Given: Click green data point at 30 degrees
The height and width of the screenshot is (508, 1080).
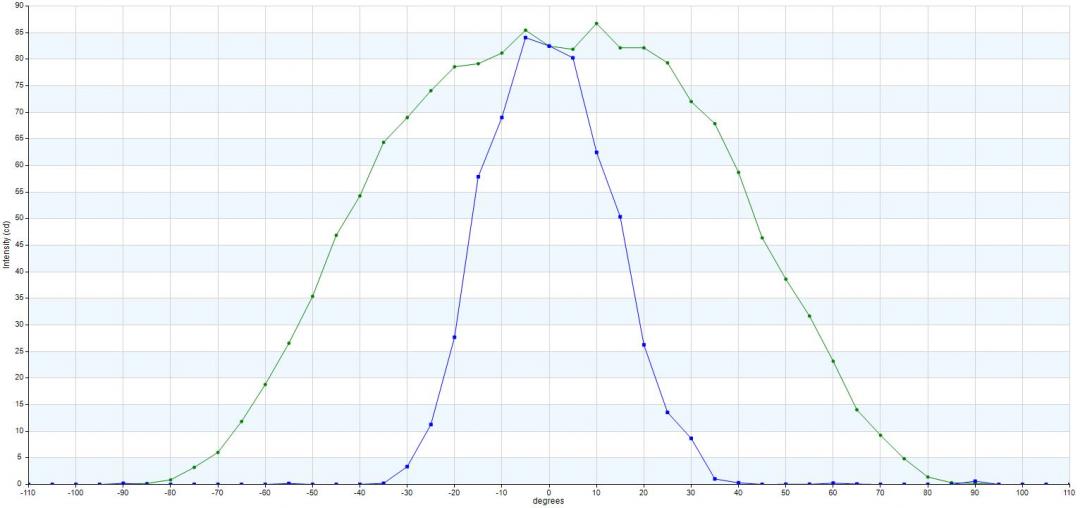Looking at the screenshot, I should (x=691, y=101).
